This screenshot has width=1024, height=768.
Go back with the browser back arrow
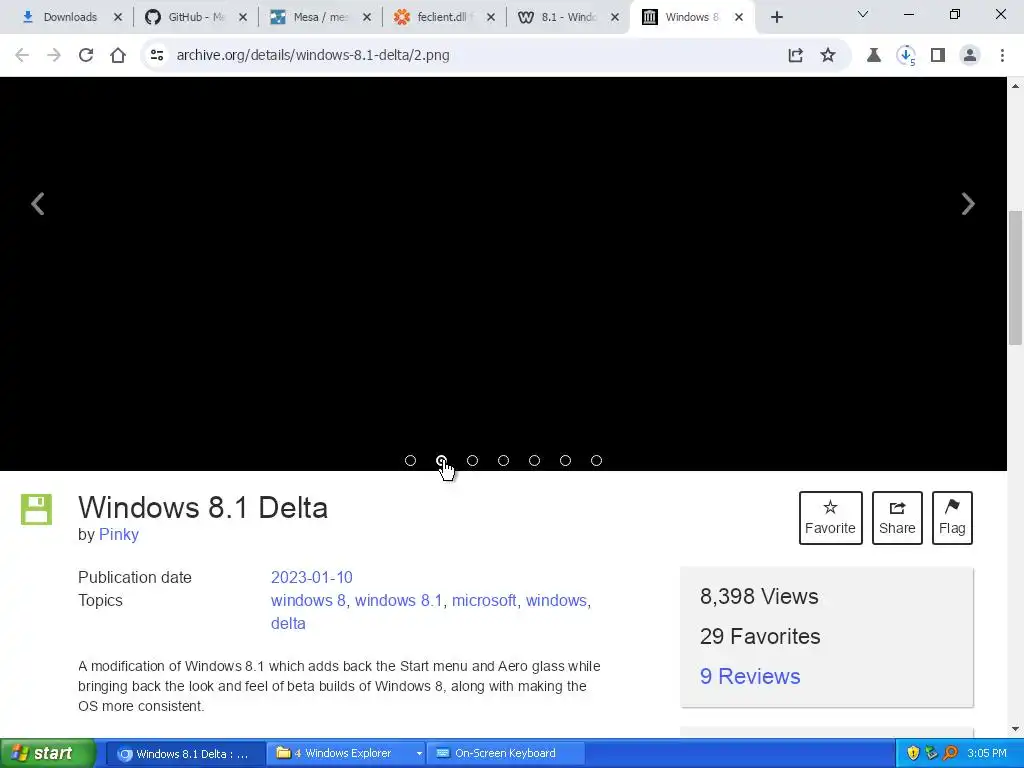[x=22, y=56]
